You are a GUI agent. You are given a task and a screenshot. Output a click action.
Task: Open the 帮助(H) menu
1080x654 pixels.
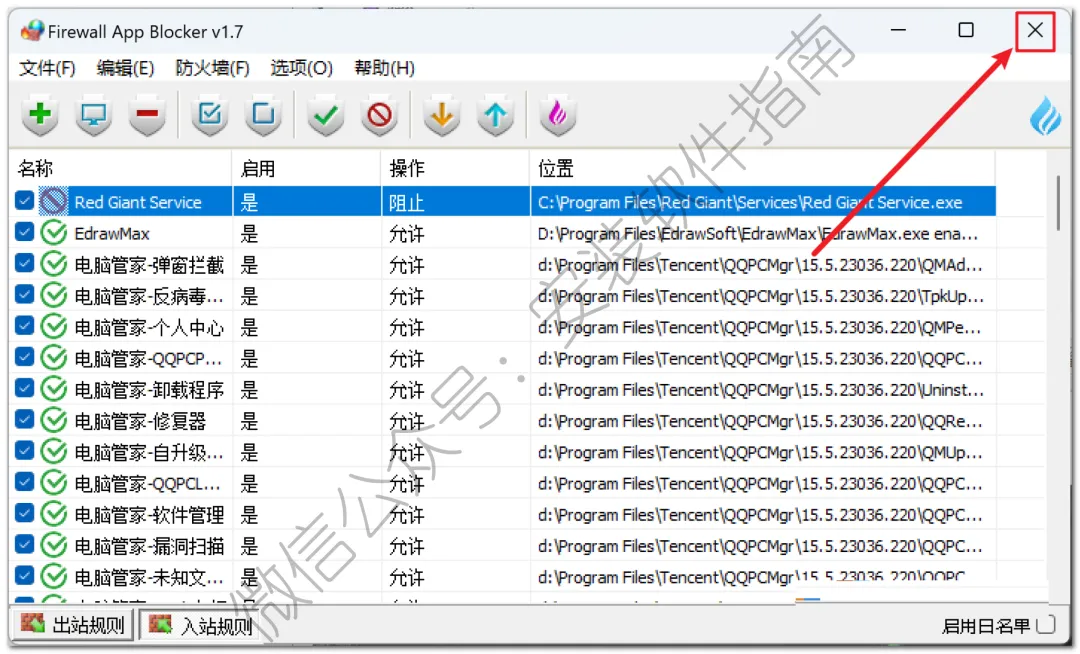[x=384, y=68]
